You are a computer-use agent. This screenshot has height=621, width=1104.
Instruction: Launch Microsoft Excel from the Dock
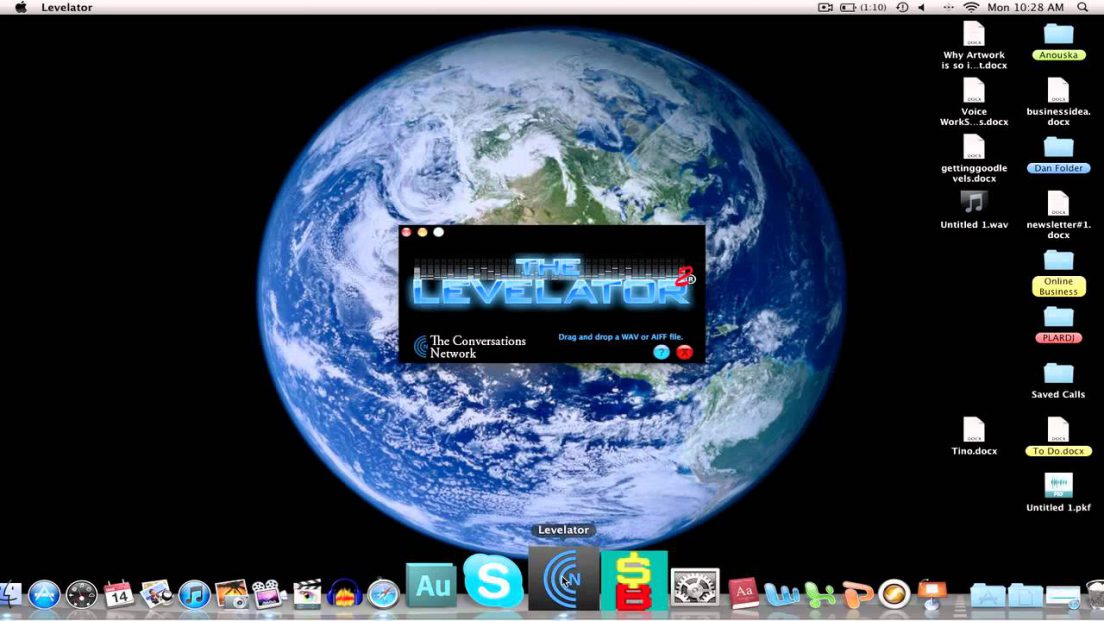[x=820, y=595]
